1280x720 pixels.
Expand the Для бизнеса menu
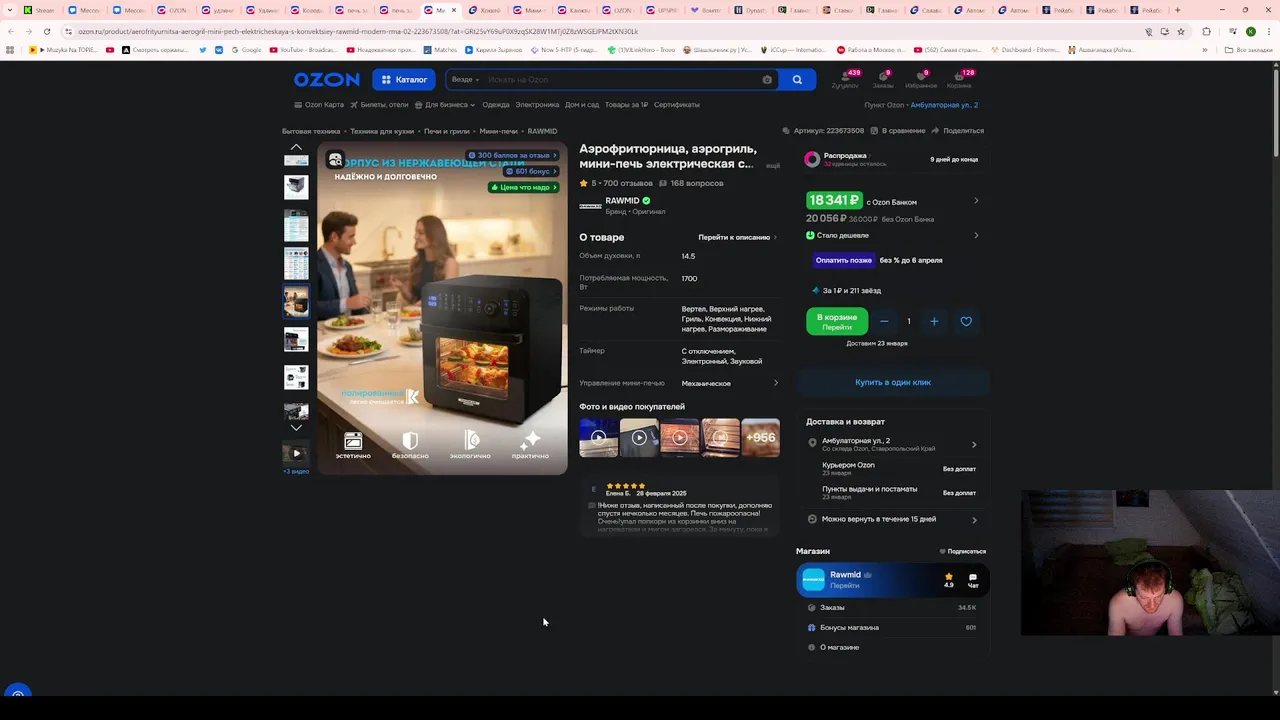(445, 105)
